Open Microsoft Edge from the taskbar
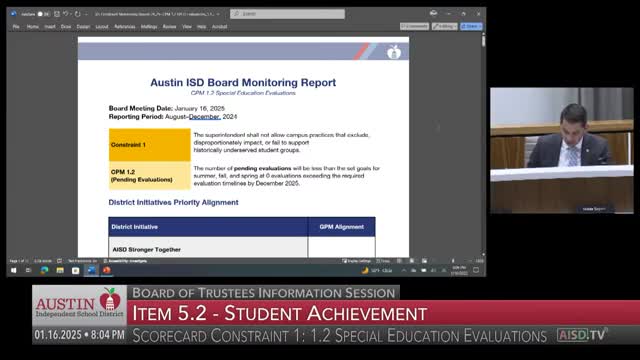Image resolution: width=640 pixels, height=360 pixels. 44,270
